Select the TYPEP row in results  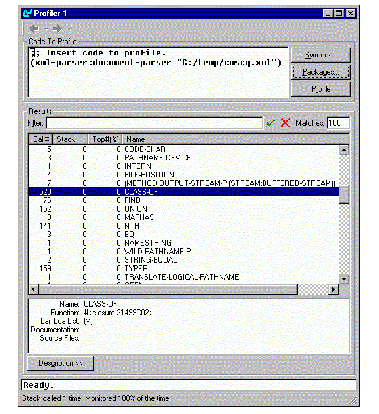[x=184, y=268]
